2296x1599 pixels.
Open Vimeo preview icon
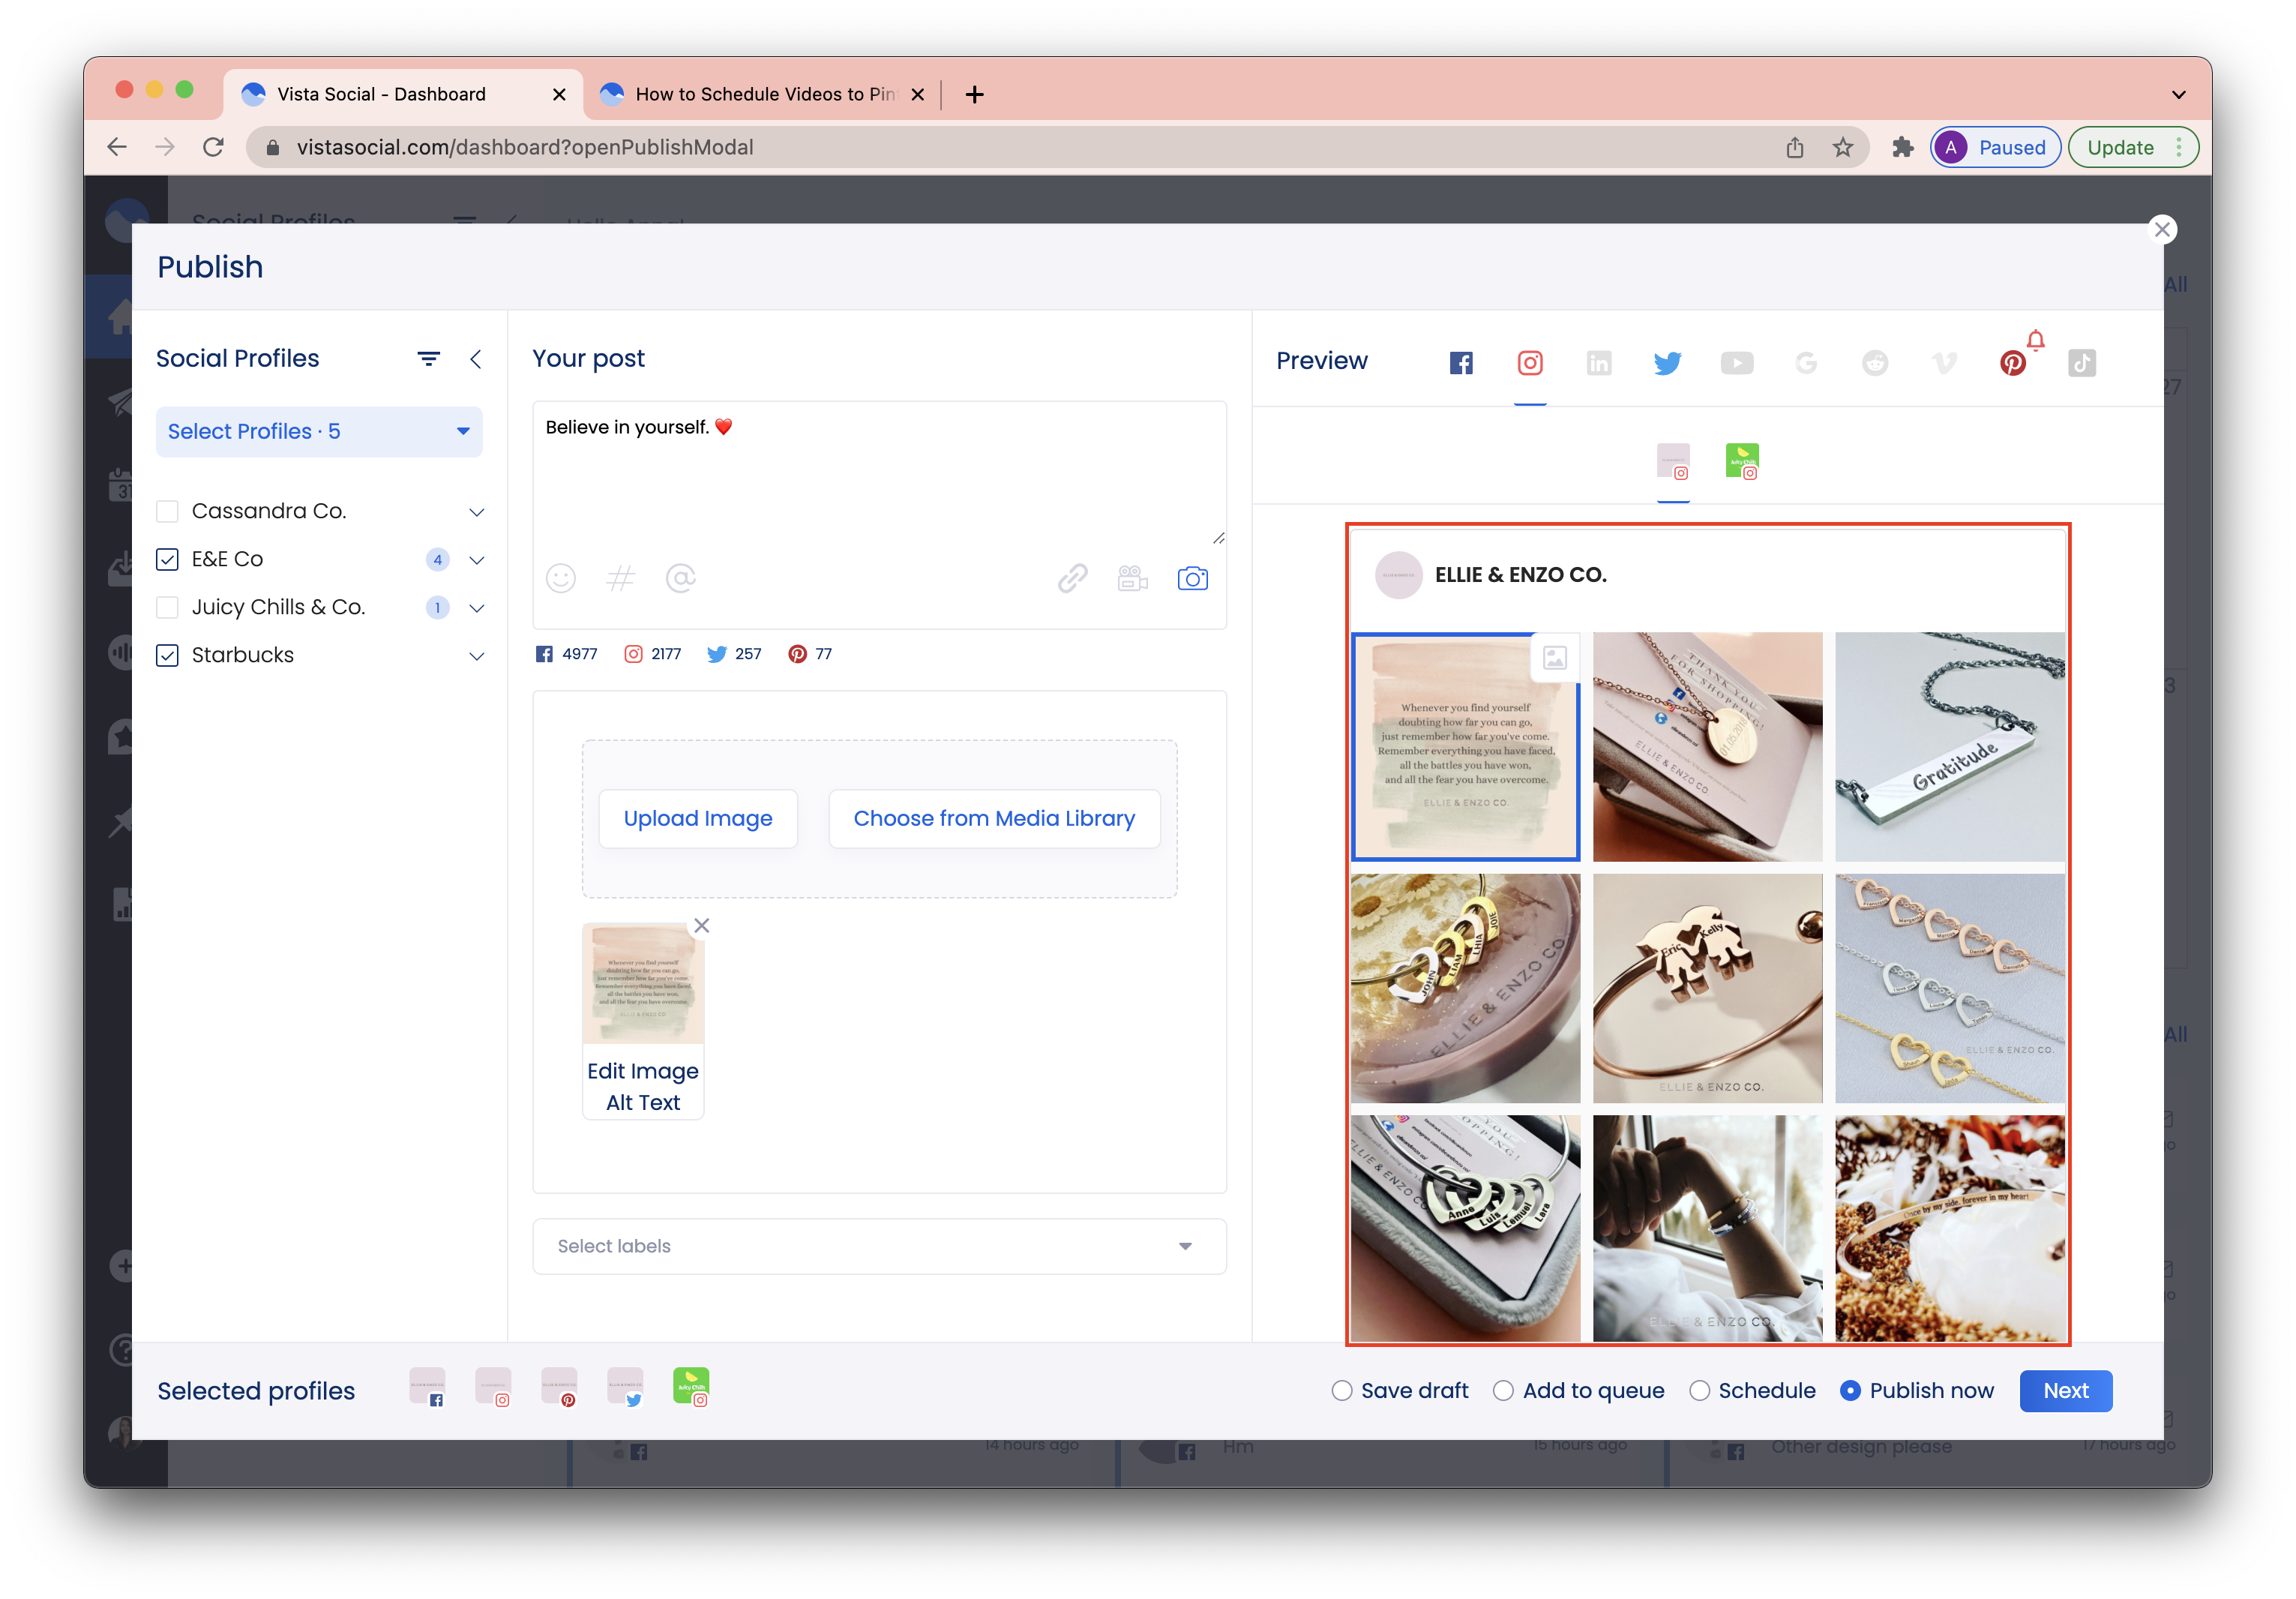click(1944, 363)
